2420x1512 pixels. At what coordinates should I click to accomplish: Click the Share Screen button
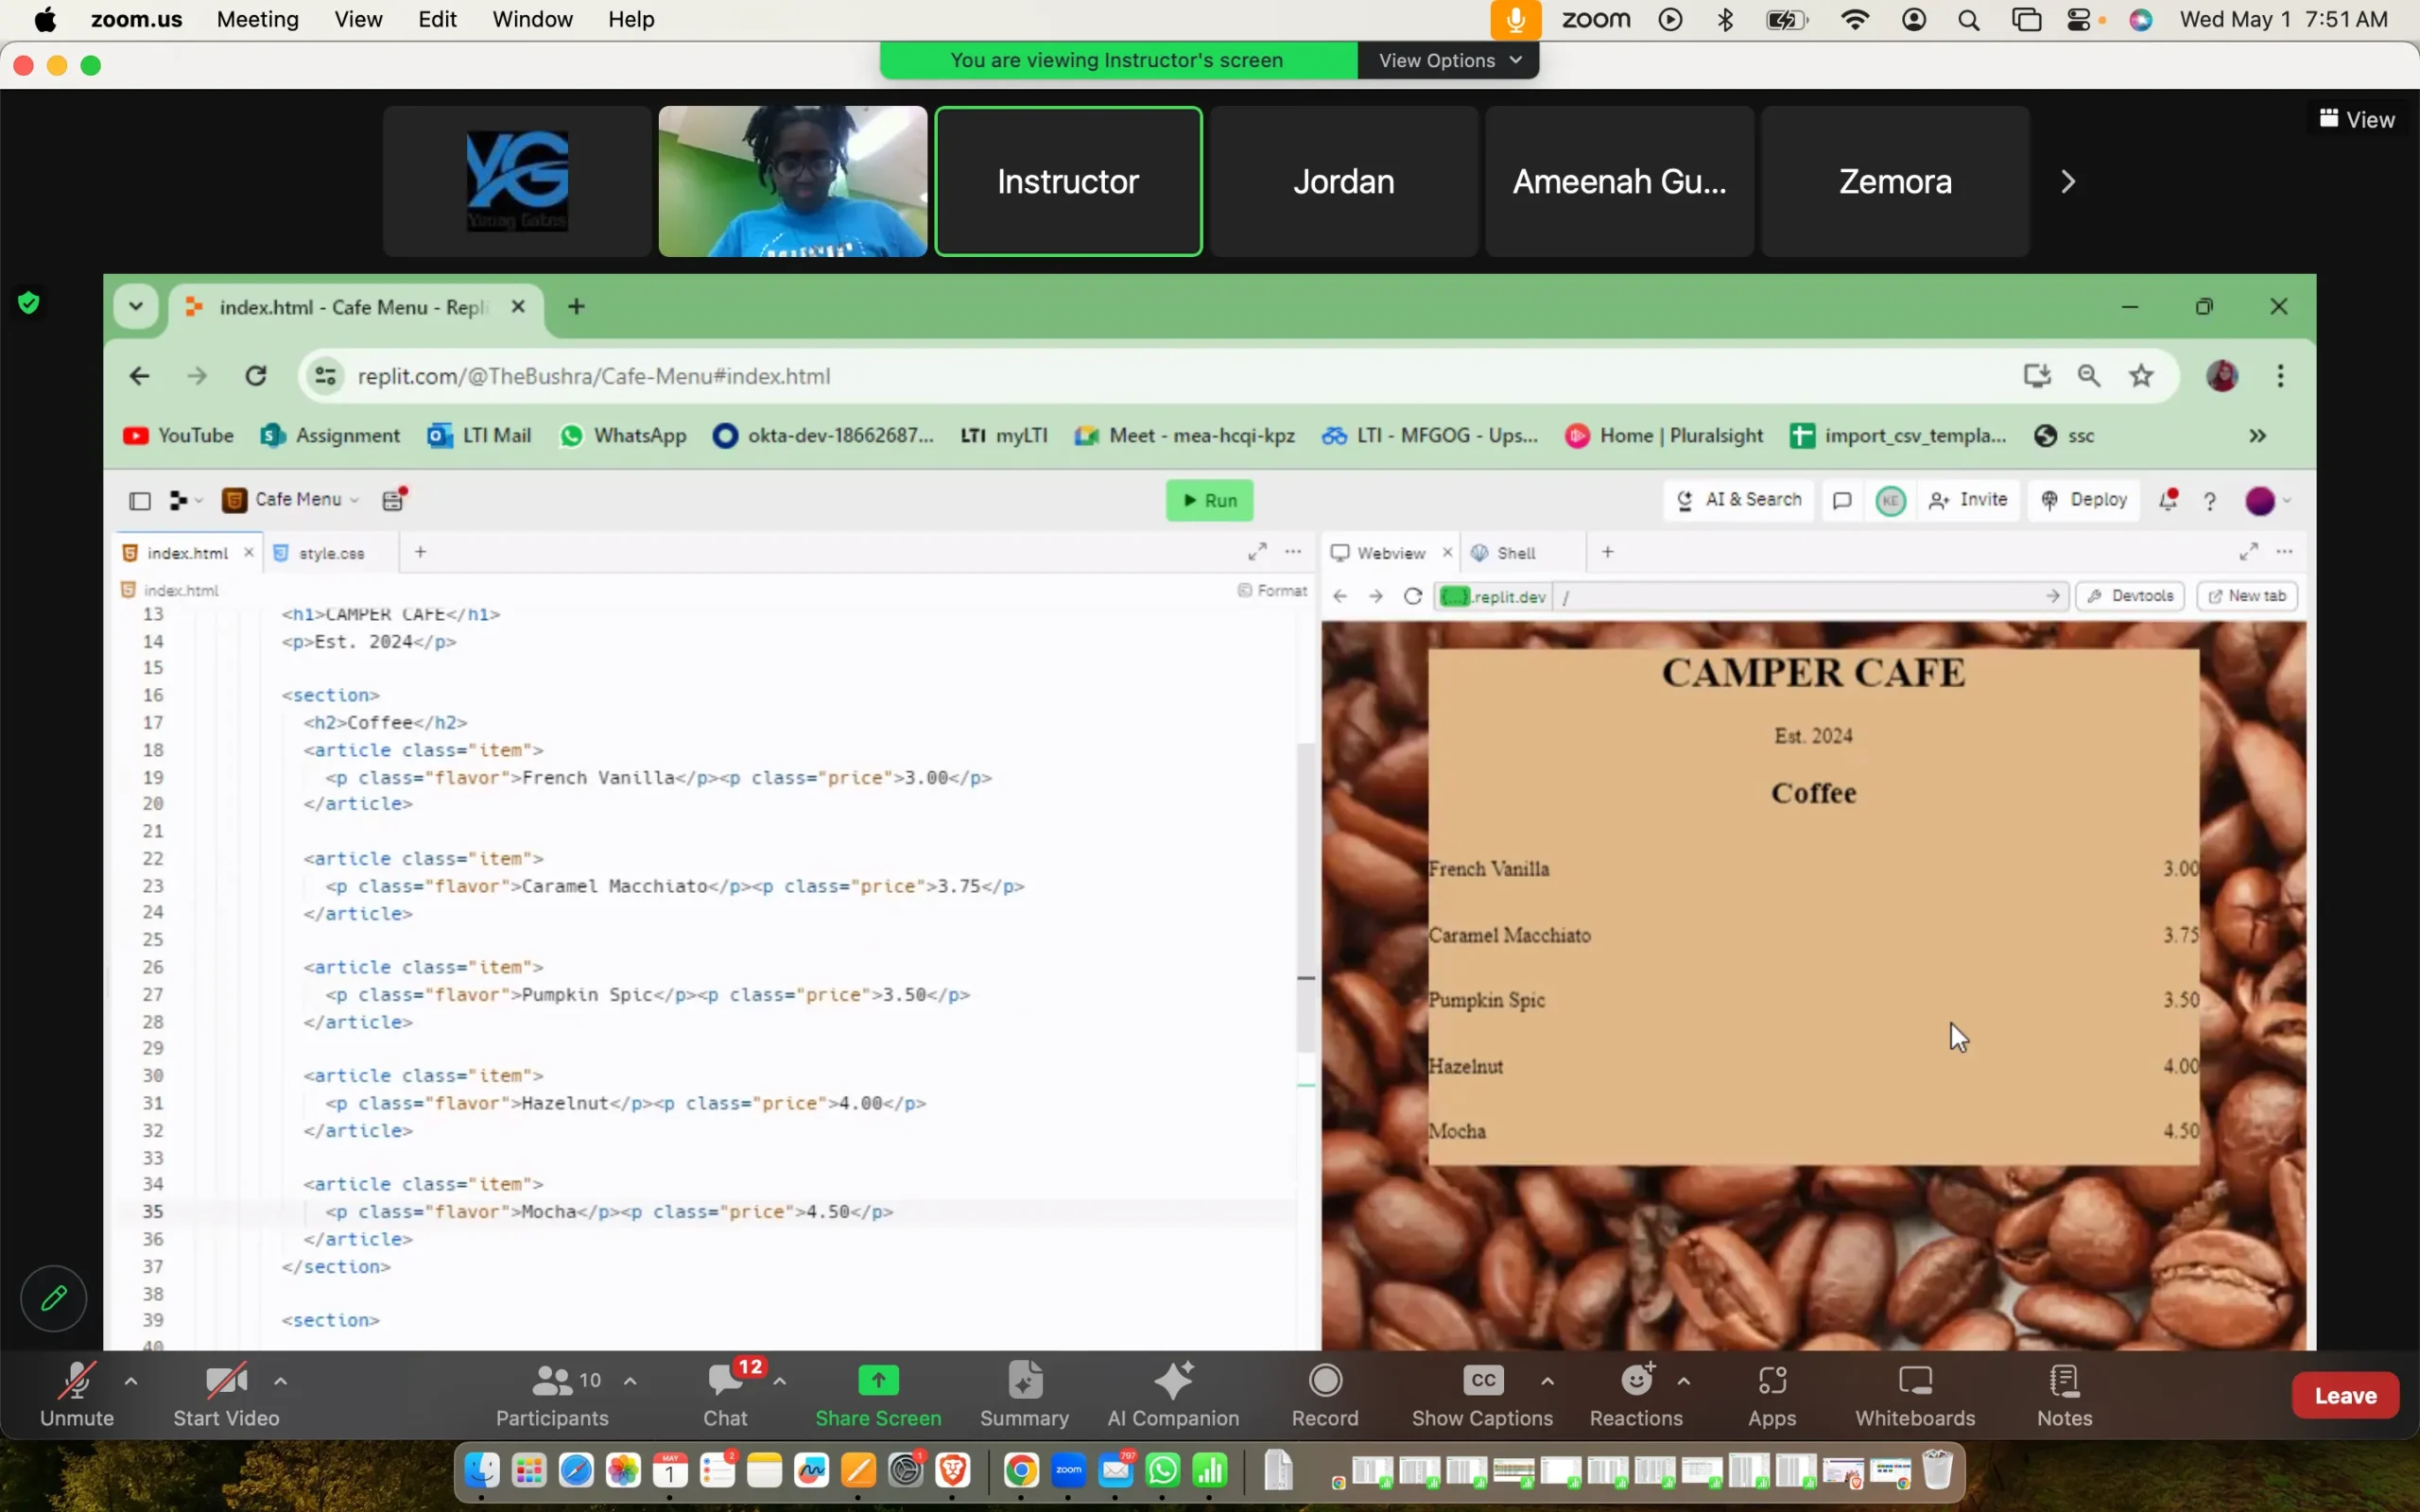(x=878, y=1393)
